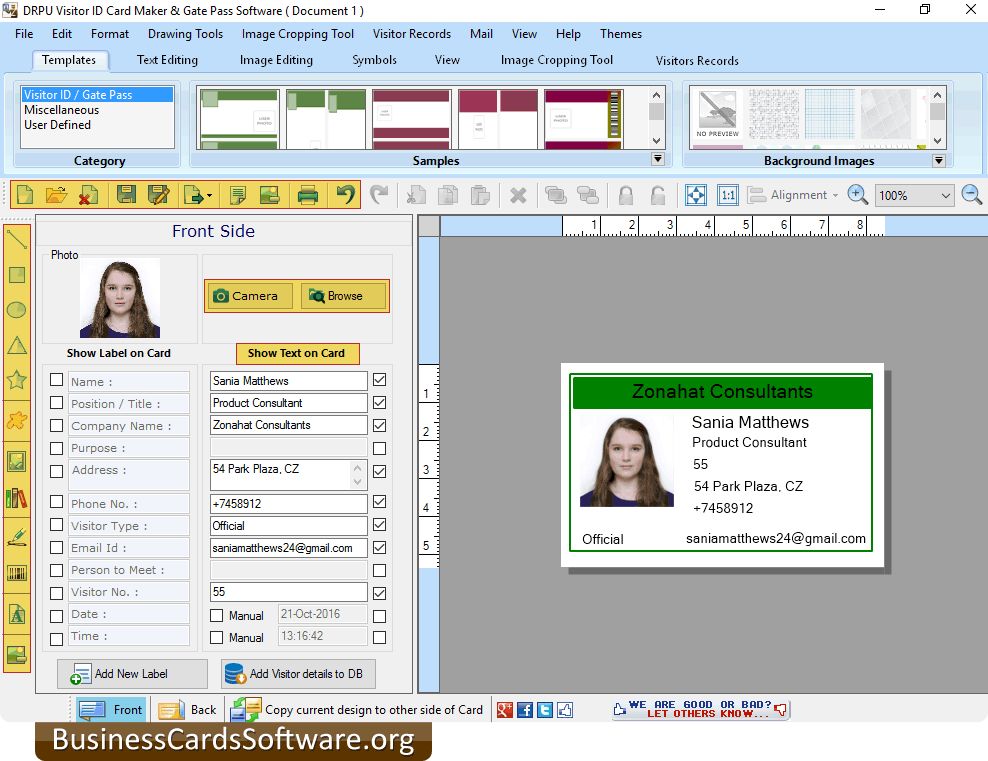The image size is (988, 761).
Task: Toggle the Manual checkbox for Time
Action: pos(216,638)
